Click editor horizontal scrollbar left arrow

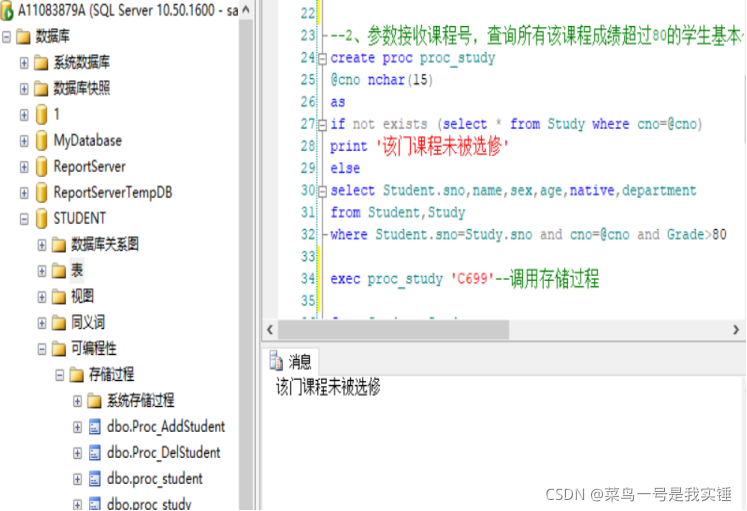click(270, 330)
